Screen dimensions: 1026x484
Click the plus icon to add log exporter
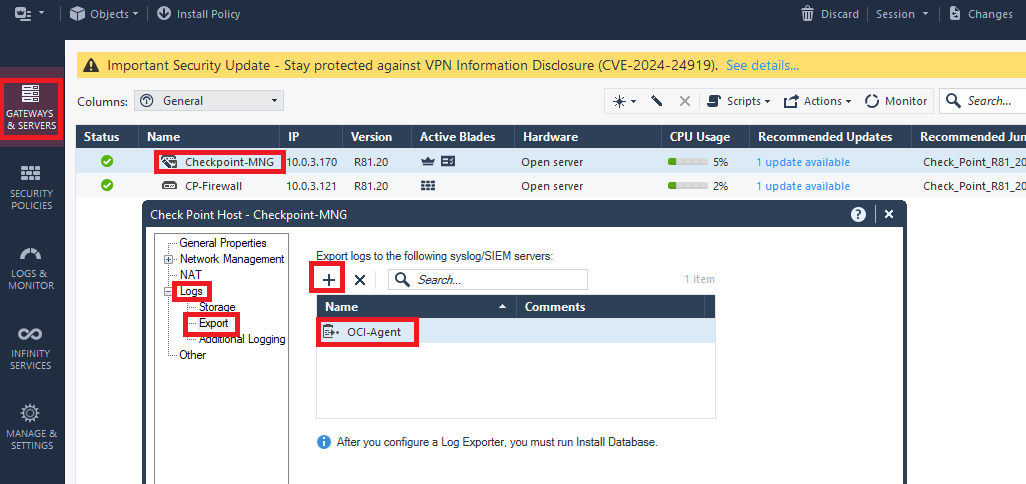[329, 280]
